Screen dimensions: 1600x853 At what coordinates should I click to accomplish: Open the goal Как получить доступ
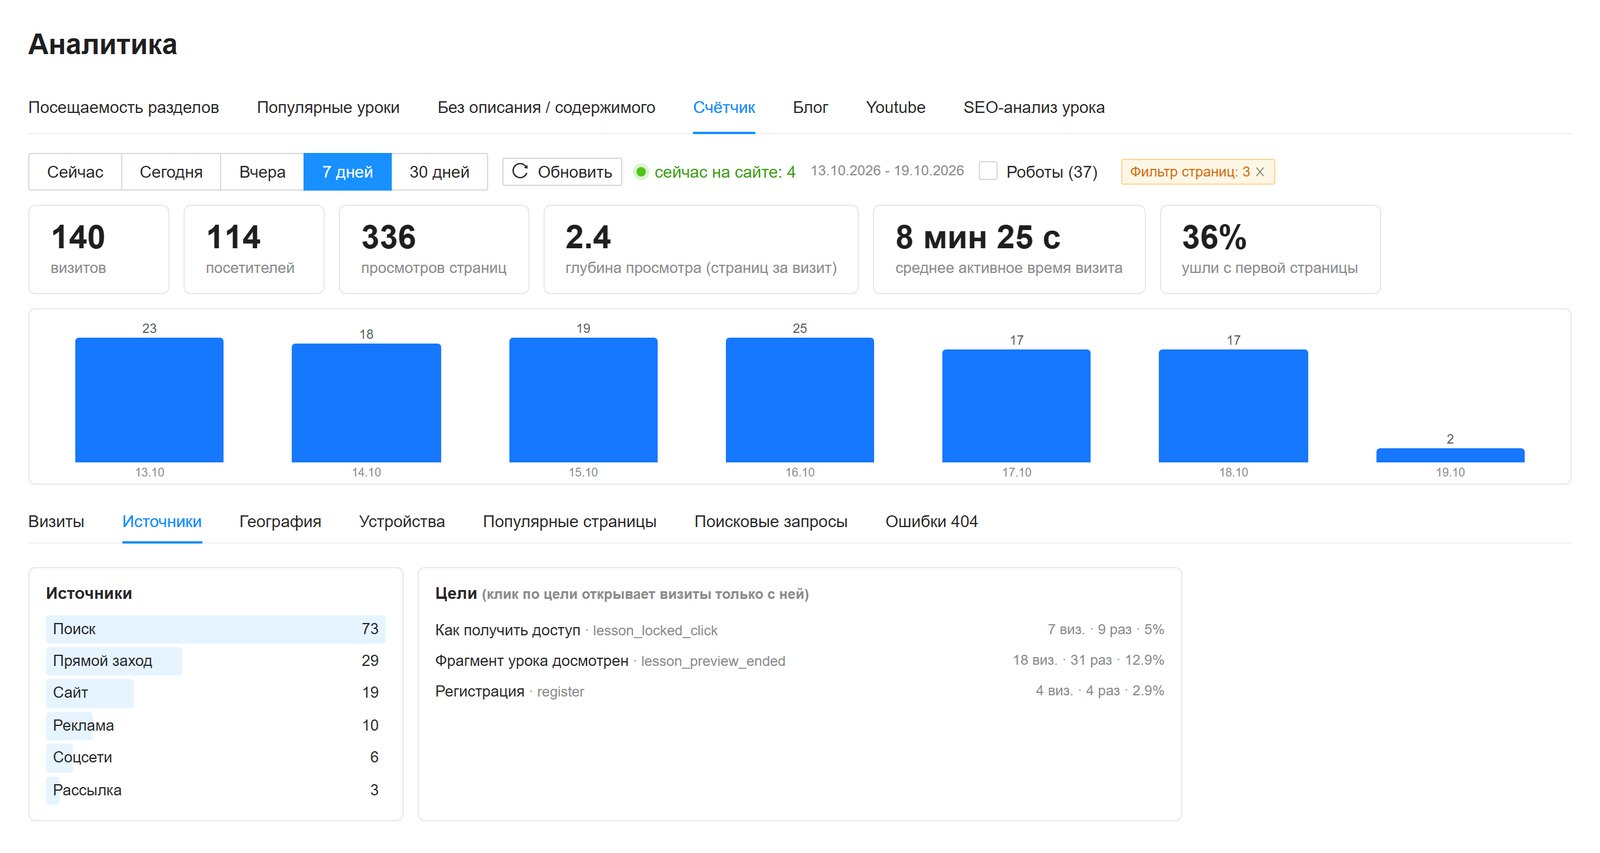[x=799, y=630]
